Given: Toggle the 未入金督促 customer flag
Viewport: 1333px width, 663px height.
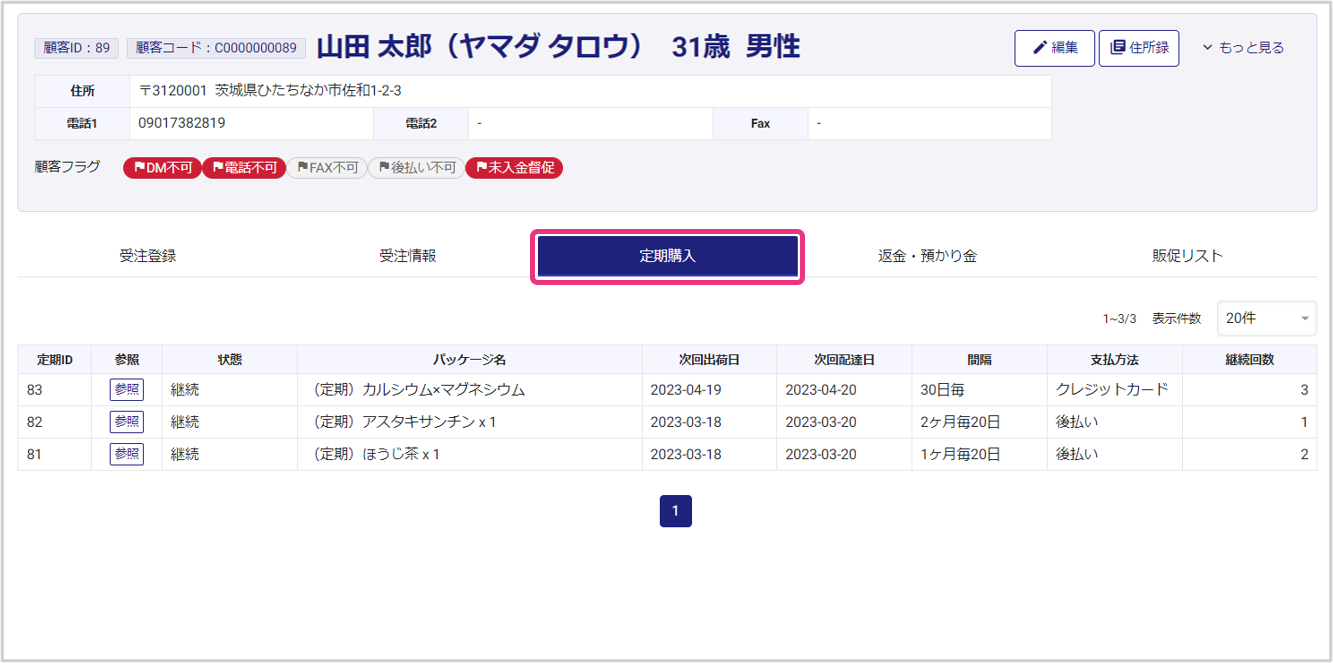Looking at the screenshot, I should point(514,168).
